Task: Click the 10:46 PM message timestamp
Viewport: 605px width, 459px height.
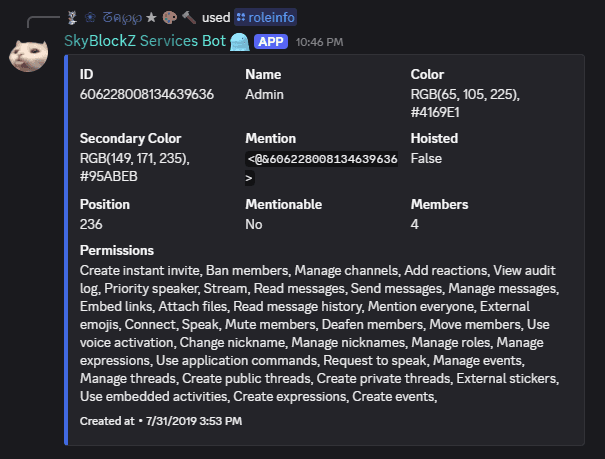Action: click(x=320, y=42)
